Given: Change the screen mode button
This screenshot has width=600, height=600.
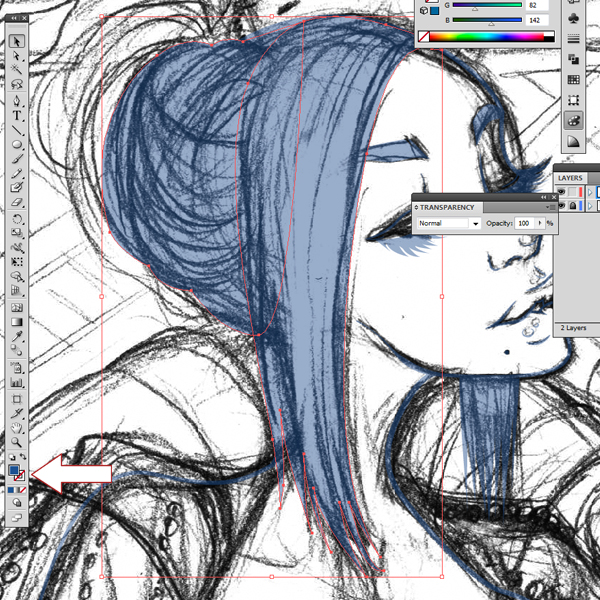Looking at the screenshot, I should [16, 518].
